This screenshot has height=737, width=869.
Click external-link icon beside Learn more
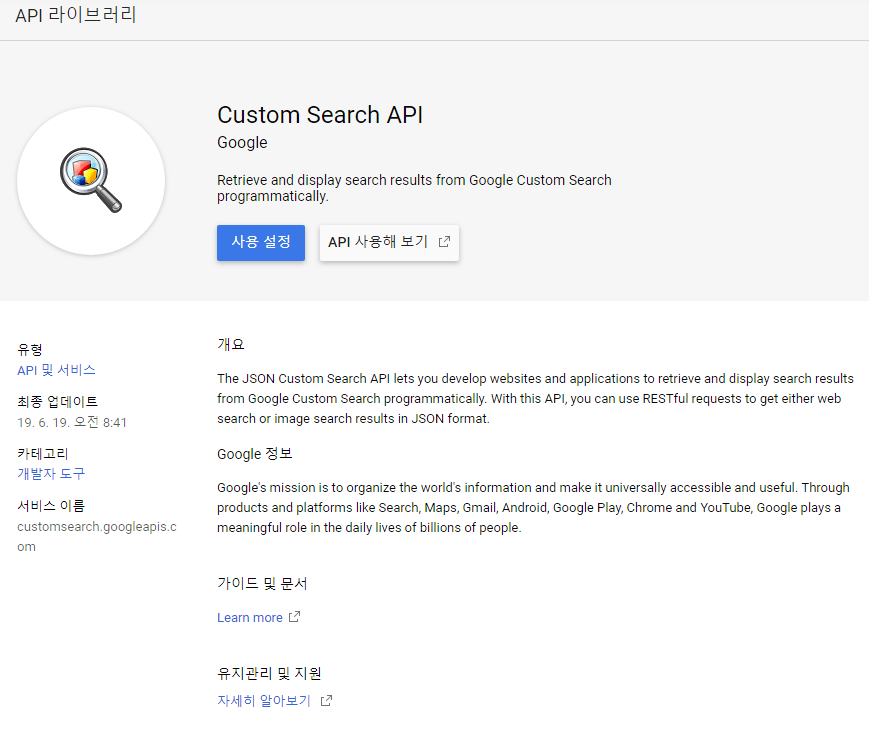coord(294,617)
